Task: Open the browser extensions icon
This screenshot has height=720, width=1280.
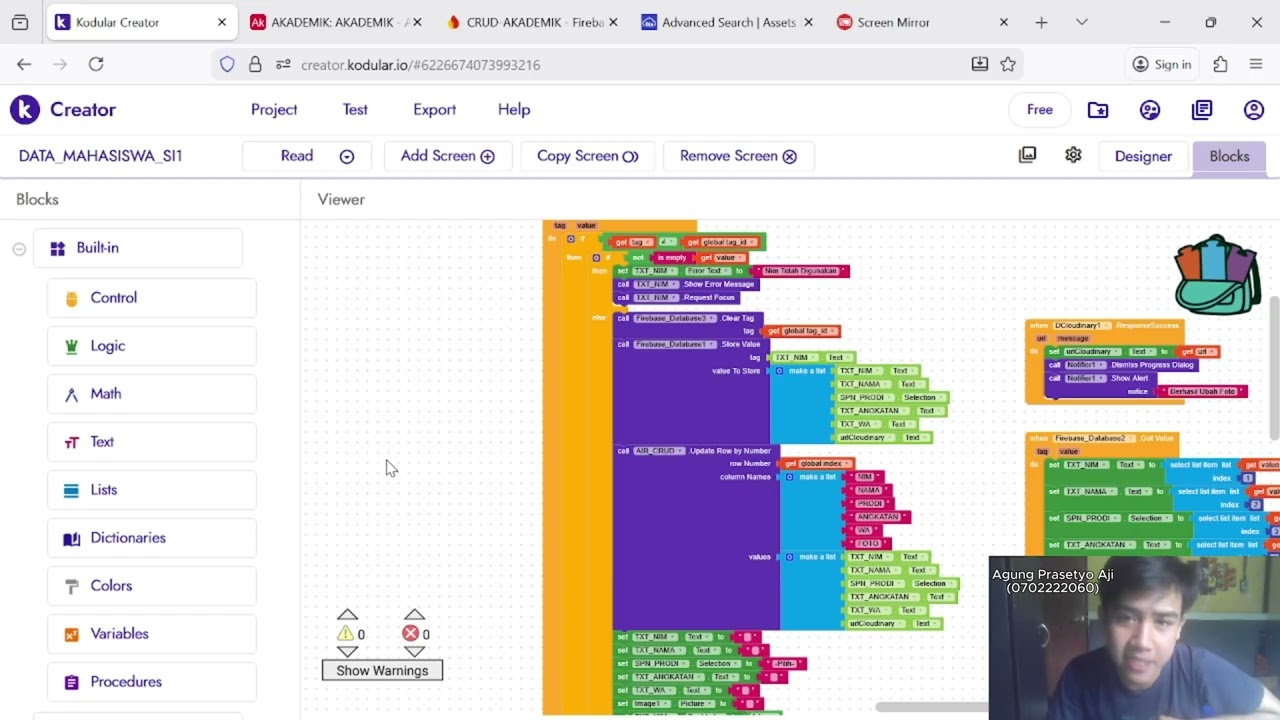Action: coord(1220,64)
